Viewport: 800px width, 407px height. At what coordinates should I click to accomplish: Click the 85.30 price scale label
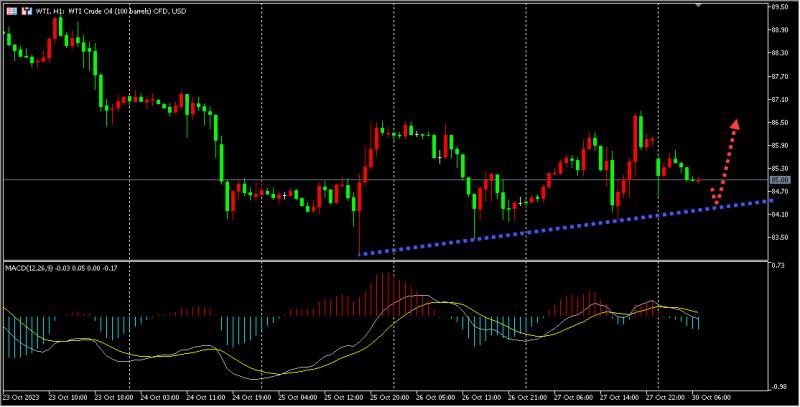[779, 169]
